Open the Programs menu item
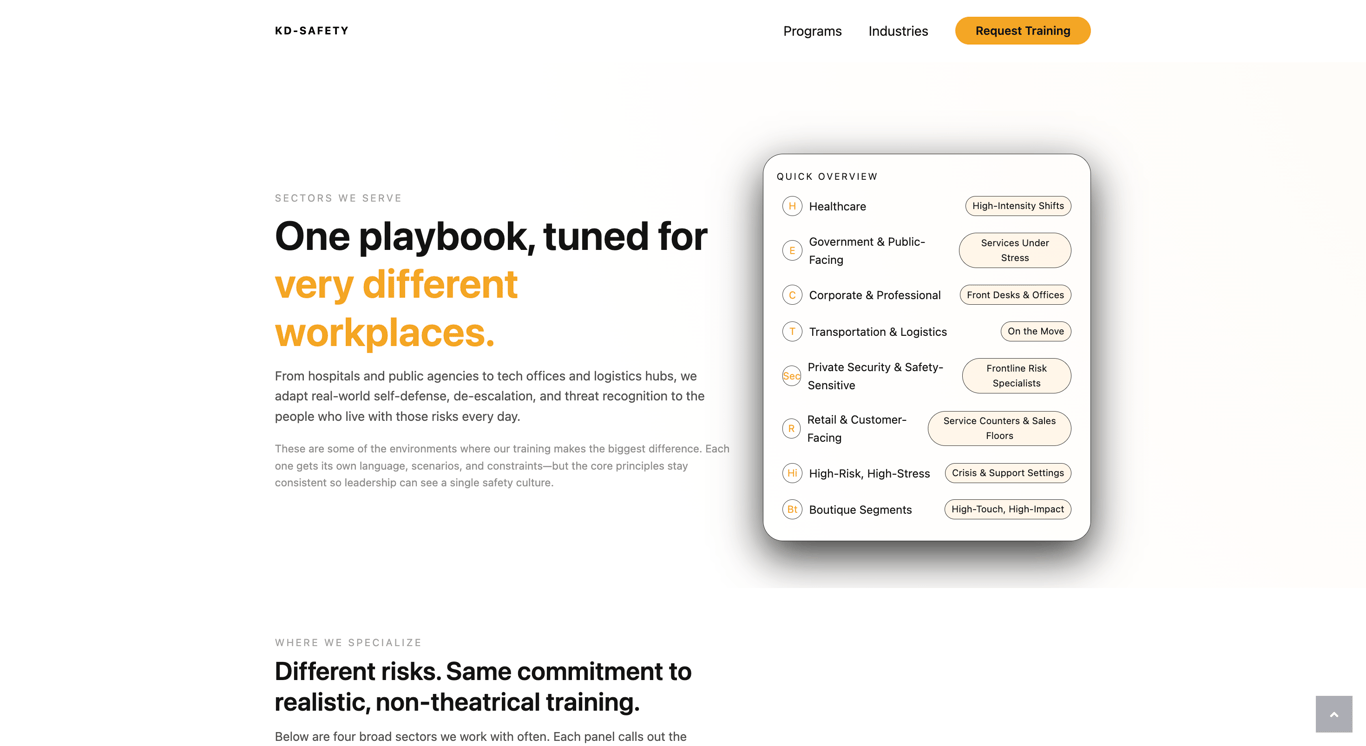 812,31
